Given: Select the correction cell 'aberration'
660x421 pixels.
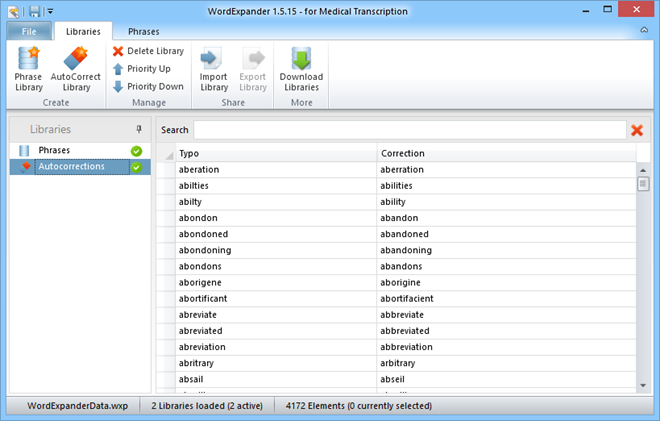Looking at the screenshot, I should click(506, 170).
